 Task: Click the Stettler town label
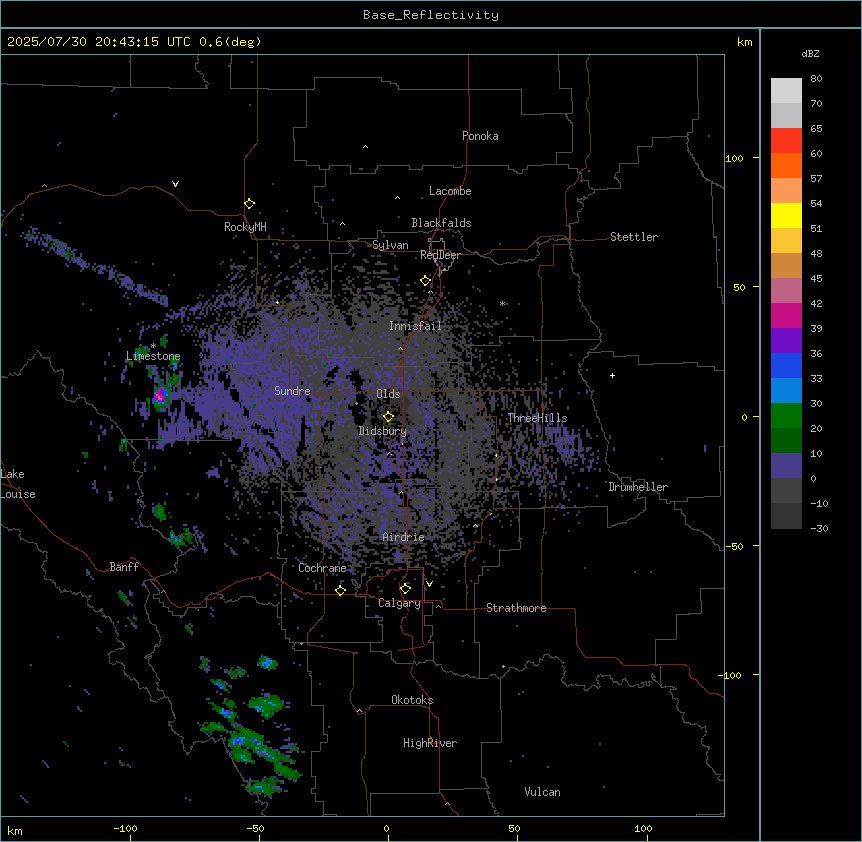click(x=634, y=237)
